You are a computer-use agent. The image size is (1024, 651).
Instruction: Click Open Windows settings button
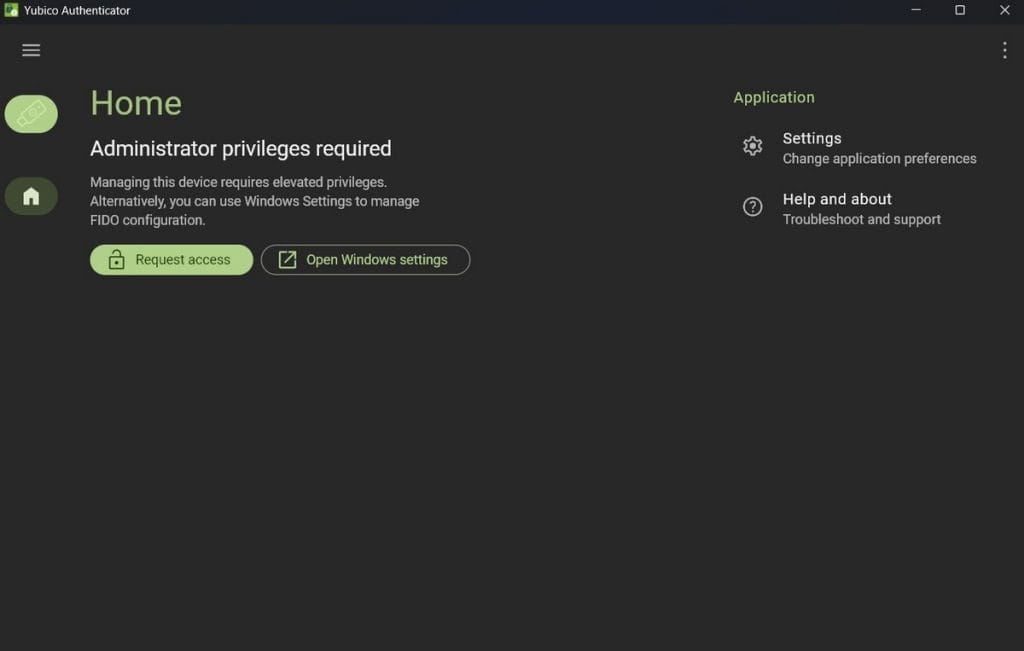[365, 260]
